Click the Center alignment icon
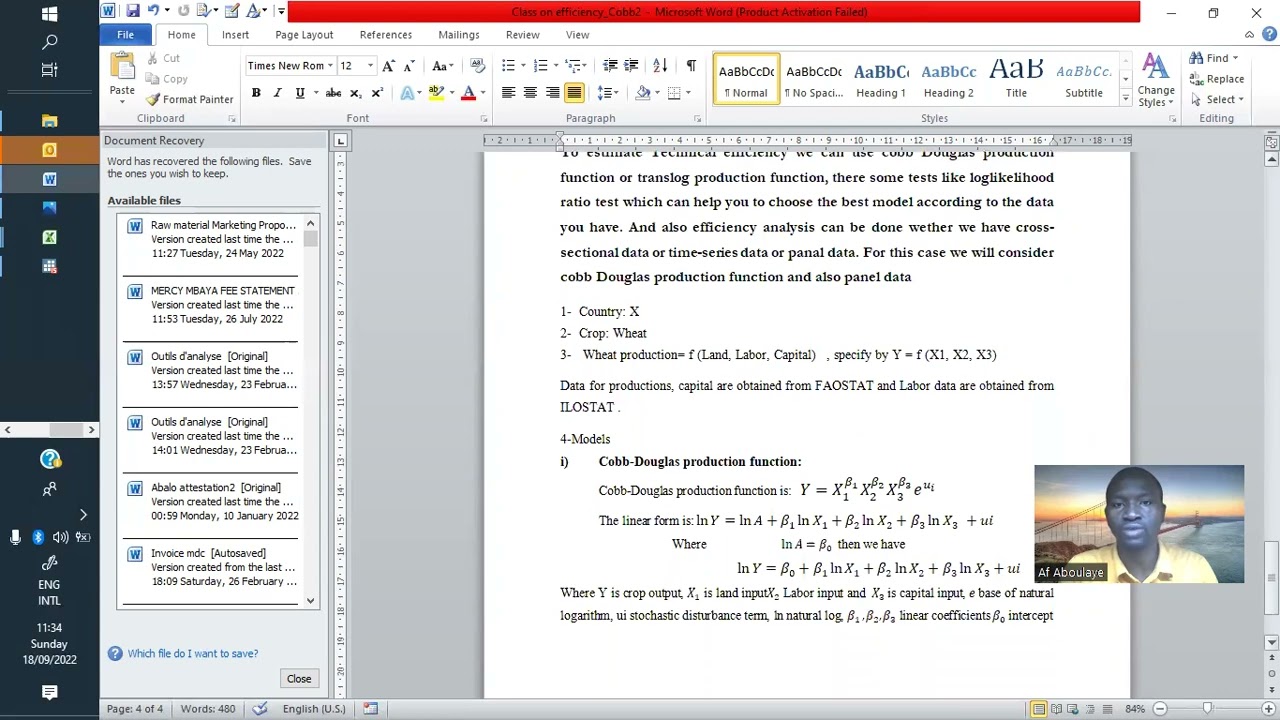The image size is (1280, 720). point(530,93)
